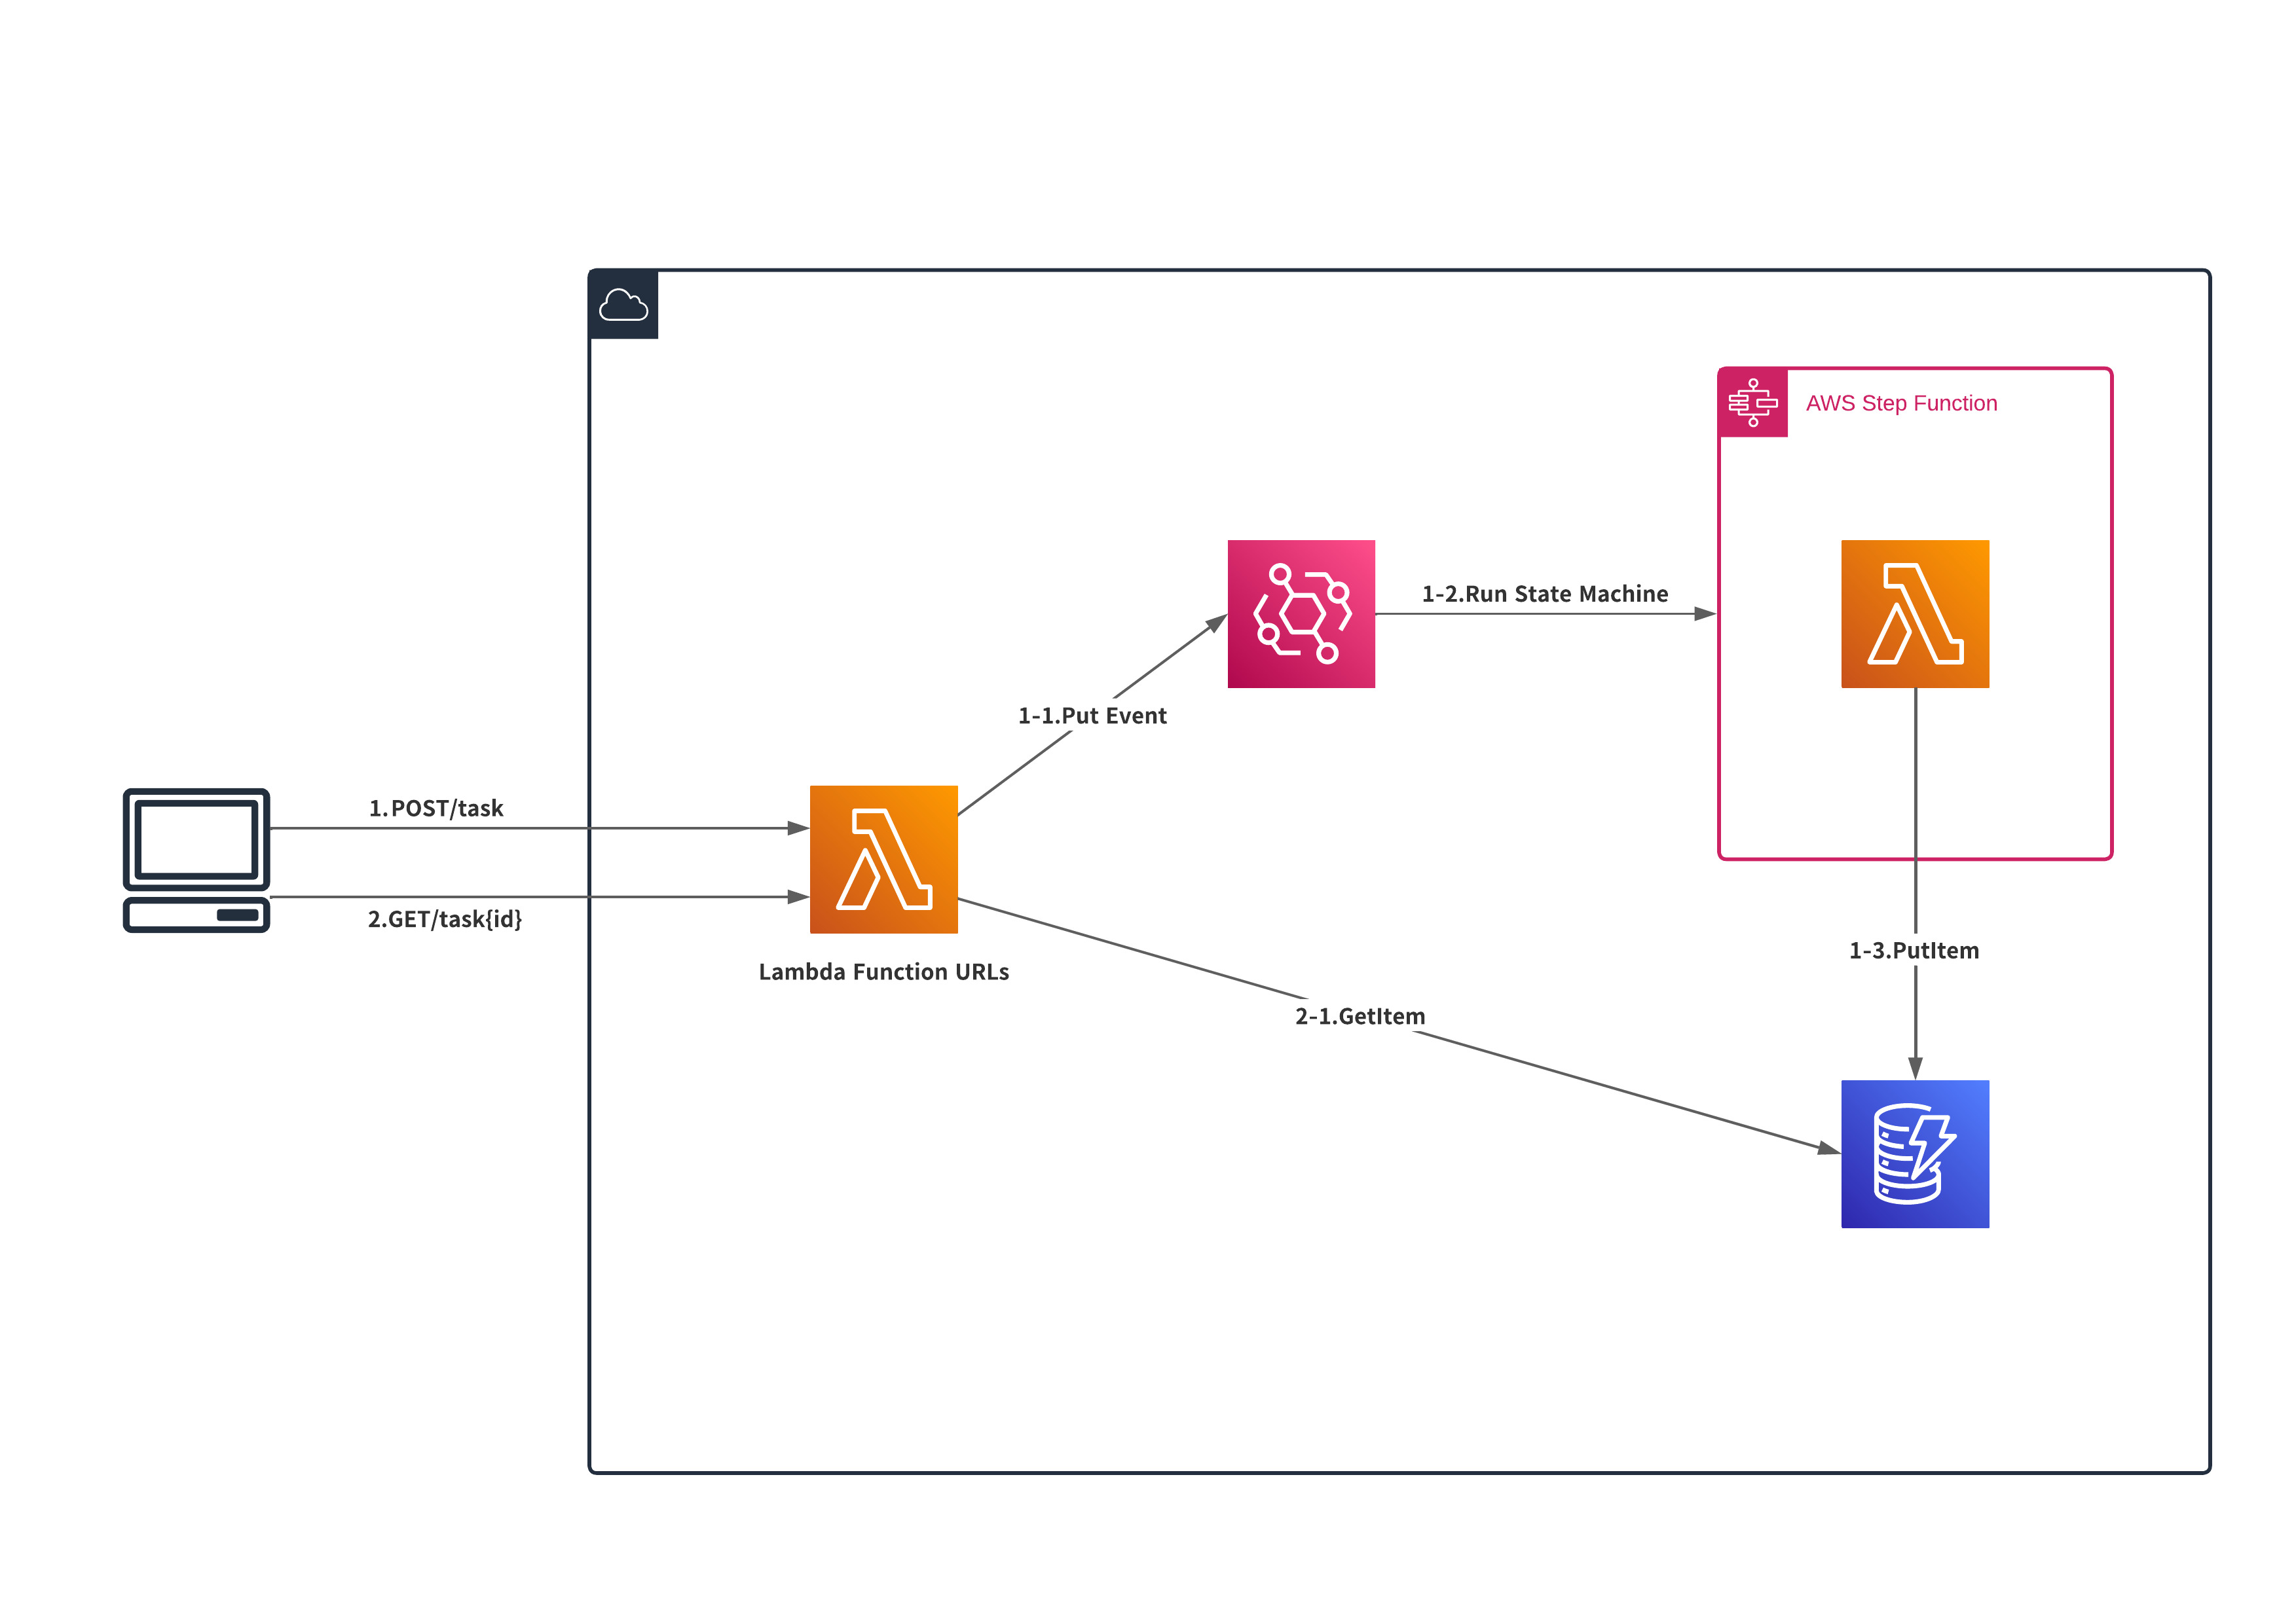Click the arrowhead pointing into DynamoDB from above

(x=1915, y=1067)
